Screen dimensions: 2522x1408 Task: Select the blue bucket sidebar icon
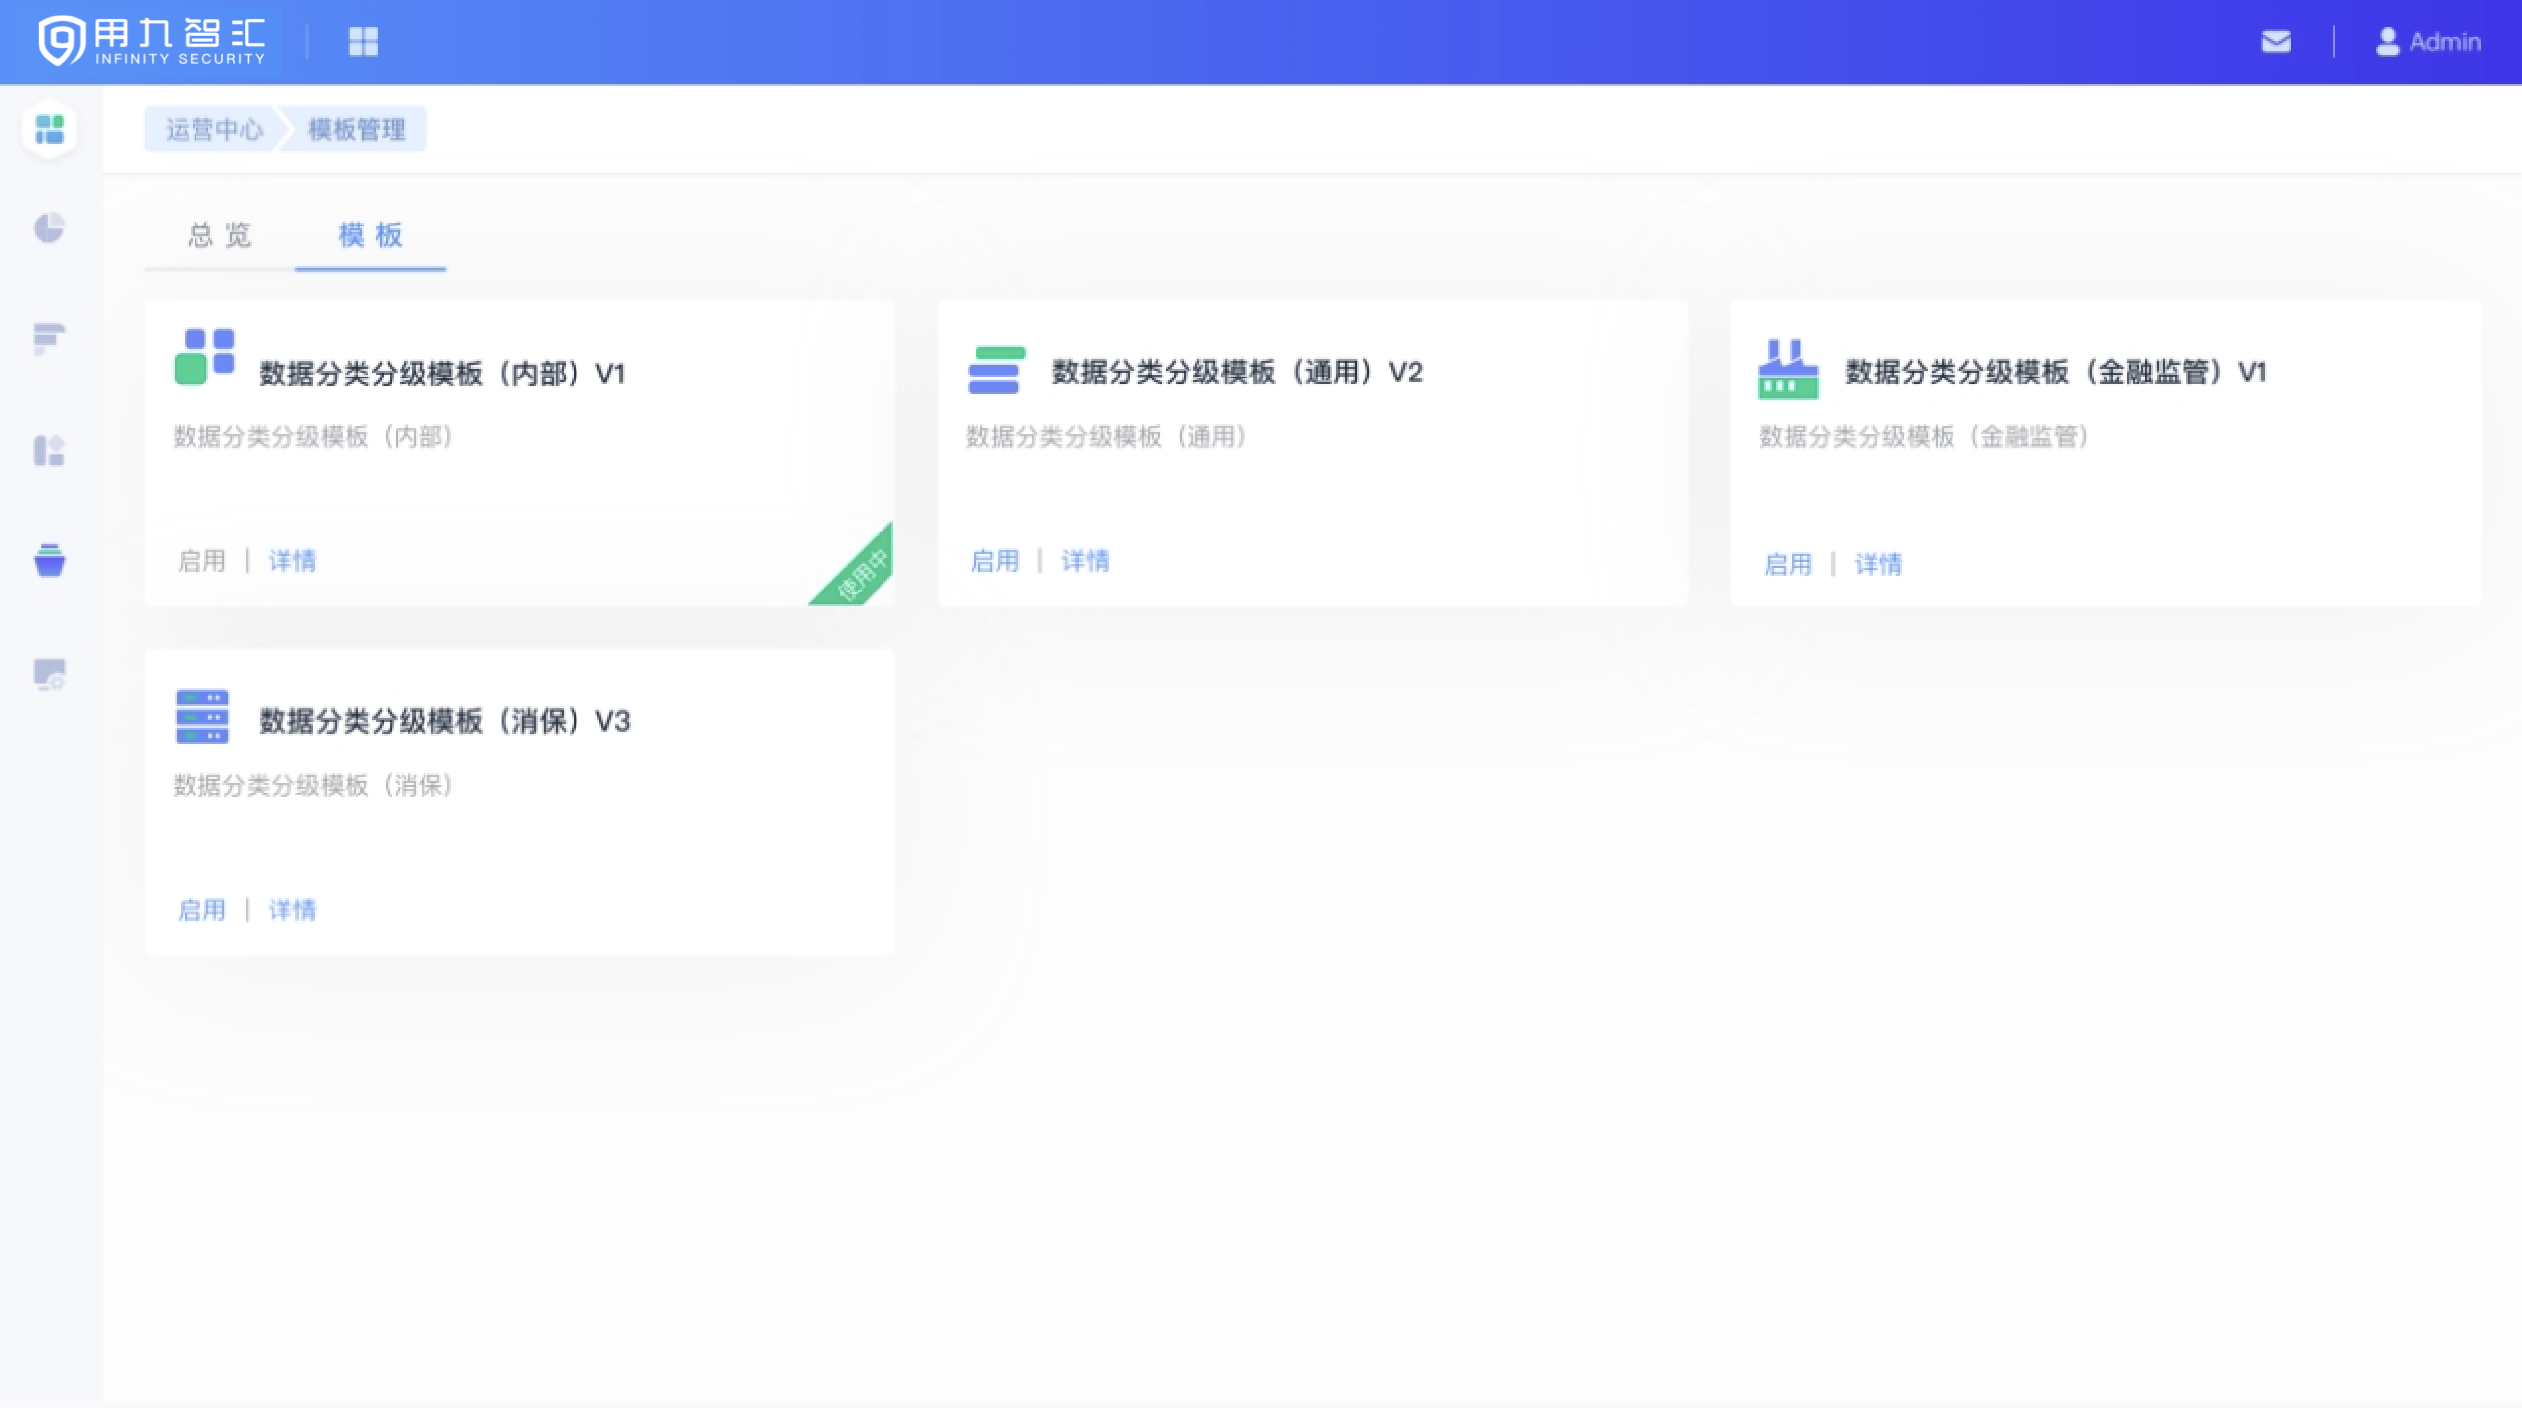tap(49, 560)
